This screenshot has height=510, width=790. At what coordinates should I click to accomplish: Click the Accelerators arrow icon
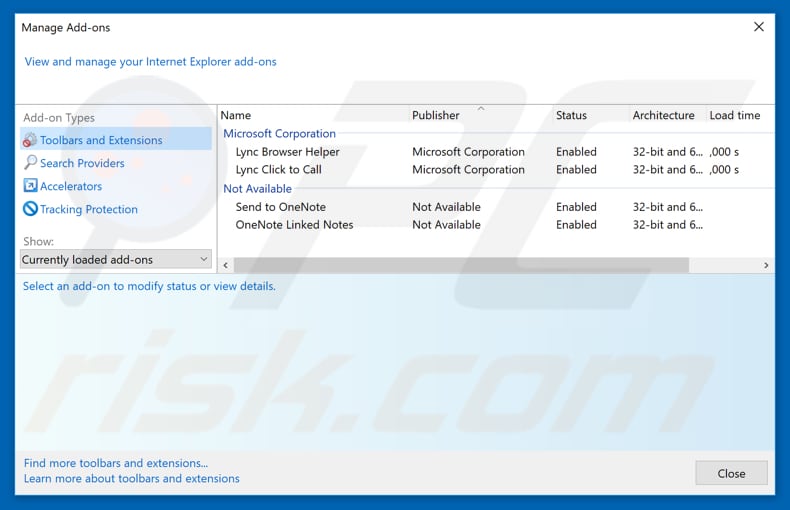(x=30, y=185)
